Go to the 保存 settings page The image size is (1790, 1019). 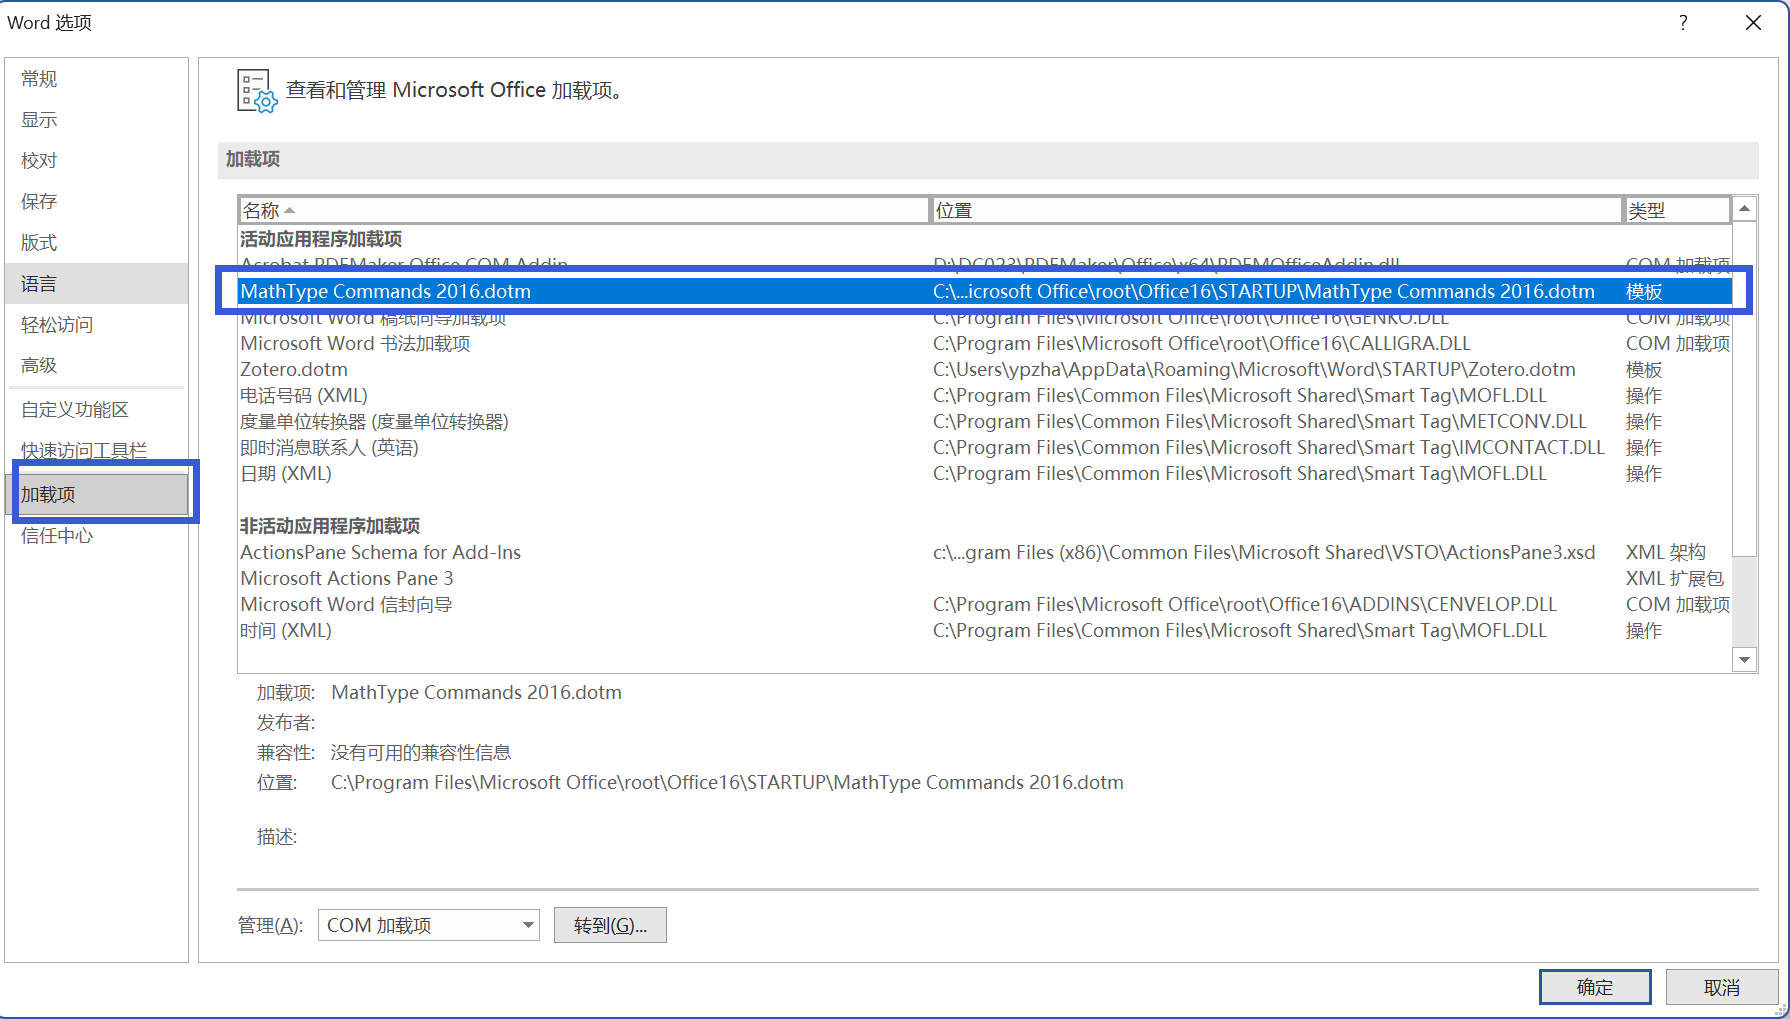[96, 202]
